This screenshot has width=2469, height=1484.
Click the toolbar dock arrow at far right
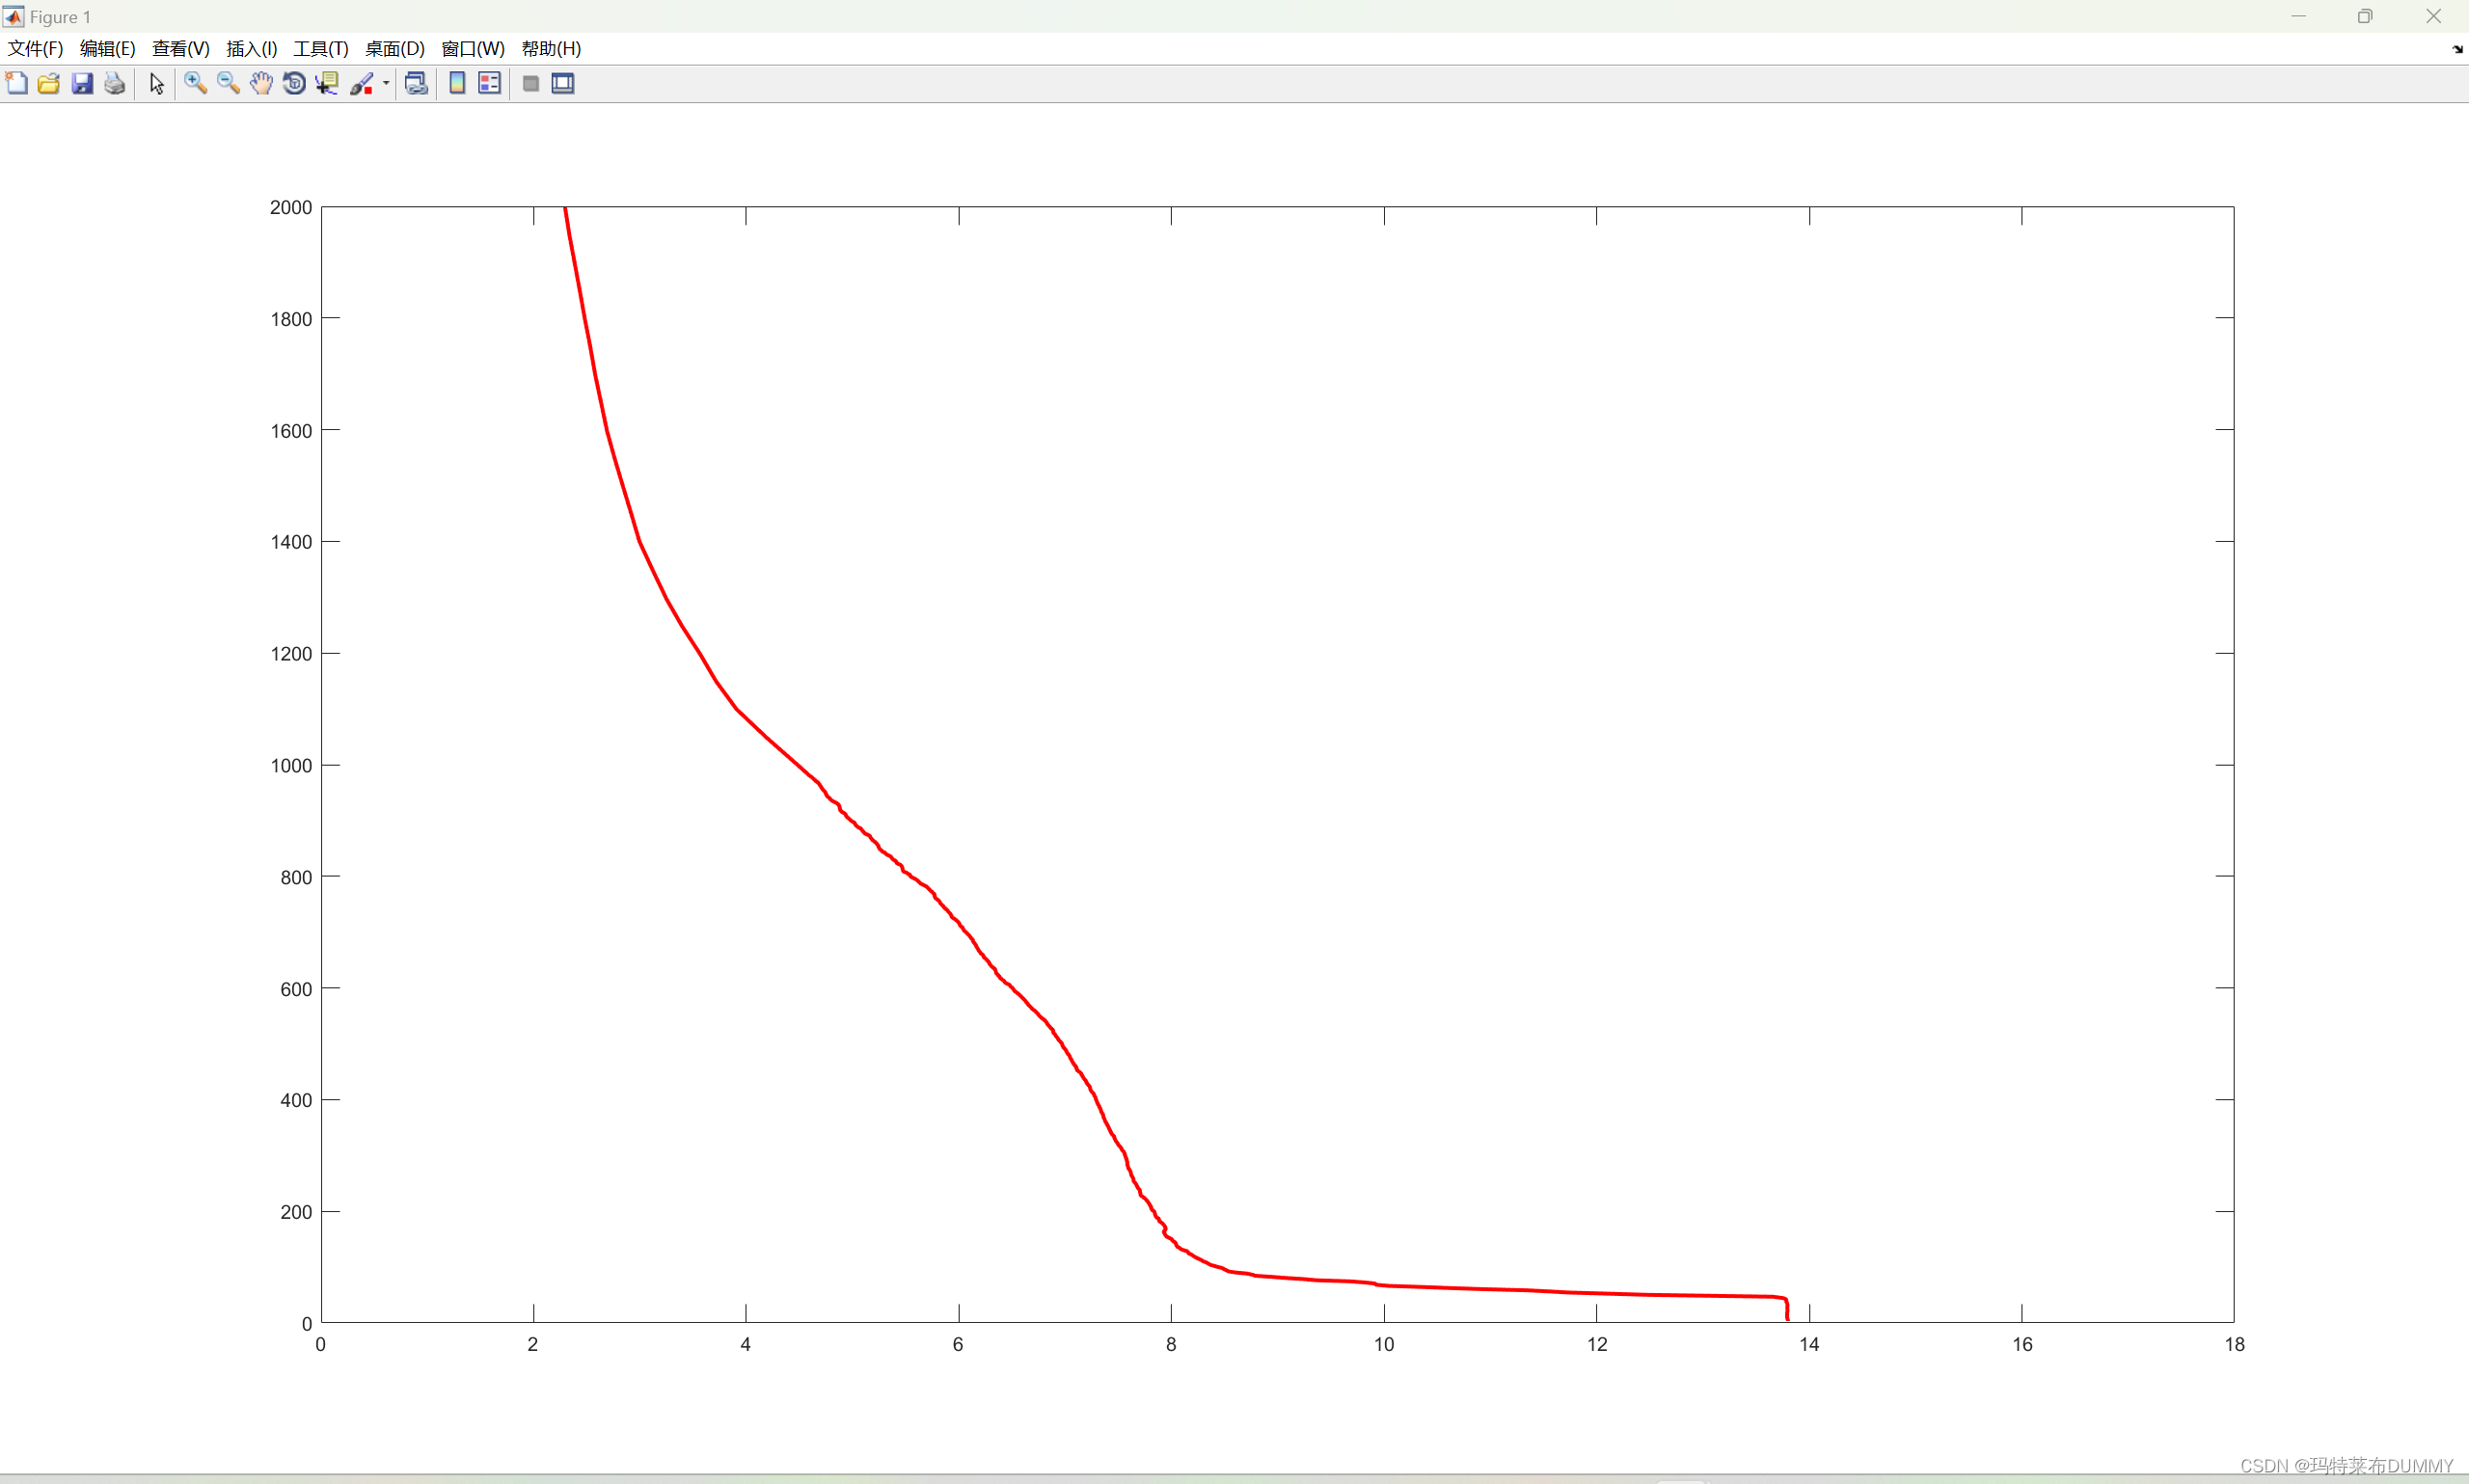click(2457, 49)
